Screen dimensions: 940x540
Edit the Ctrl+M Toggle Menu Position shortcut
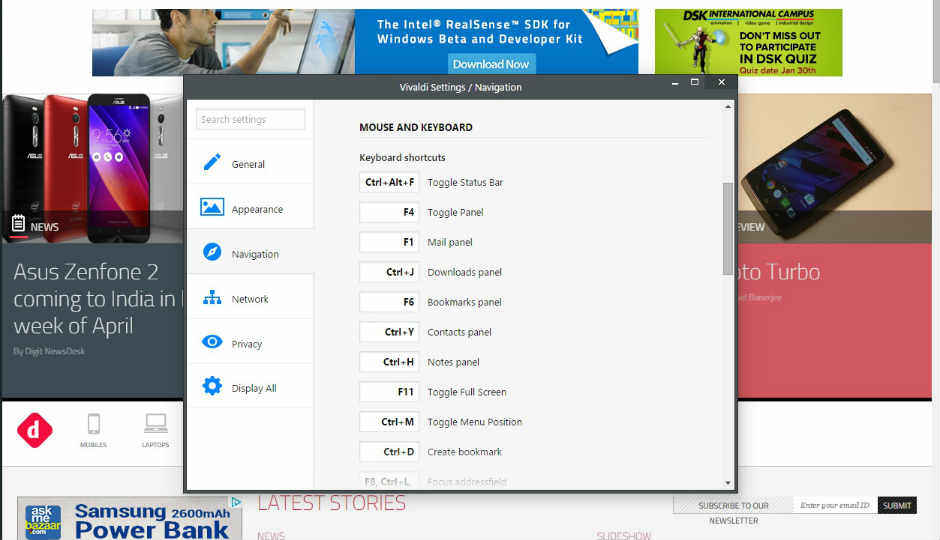coord(389,422)
